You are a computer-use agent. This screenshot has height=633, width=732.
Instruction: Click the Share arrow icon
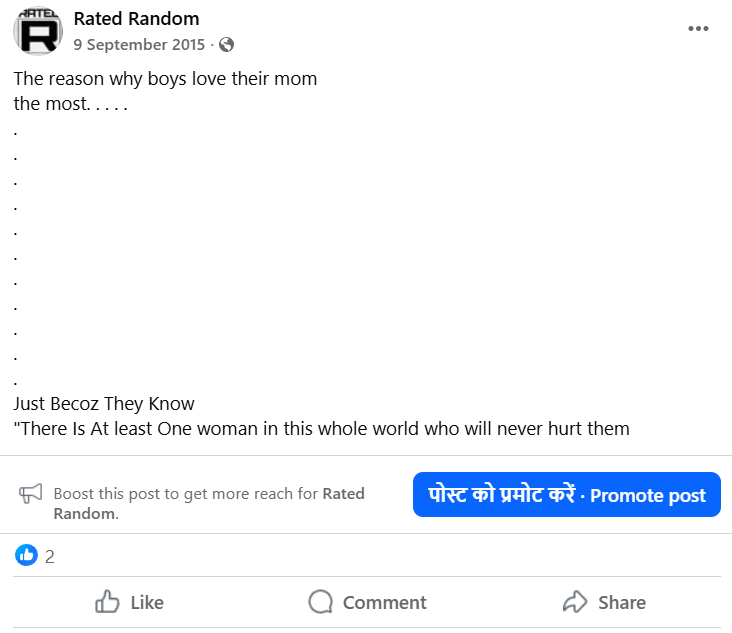[575, 602]
